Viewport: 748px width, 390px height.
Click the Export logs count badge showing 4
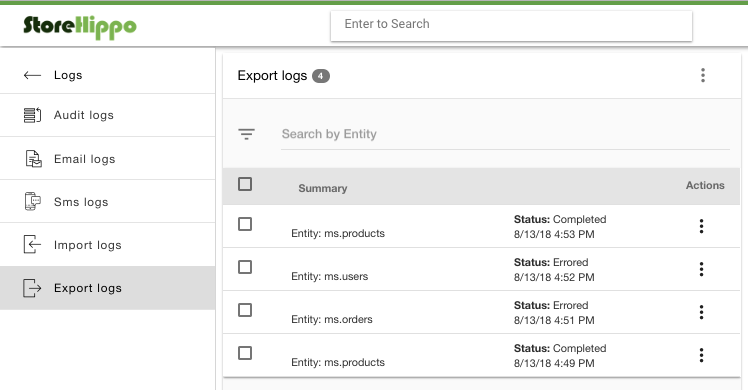[x=321, y=76]
